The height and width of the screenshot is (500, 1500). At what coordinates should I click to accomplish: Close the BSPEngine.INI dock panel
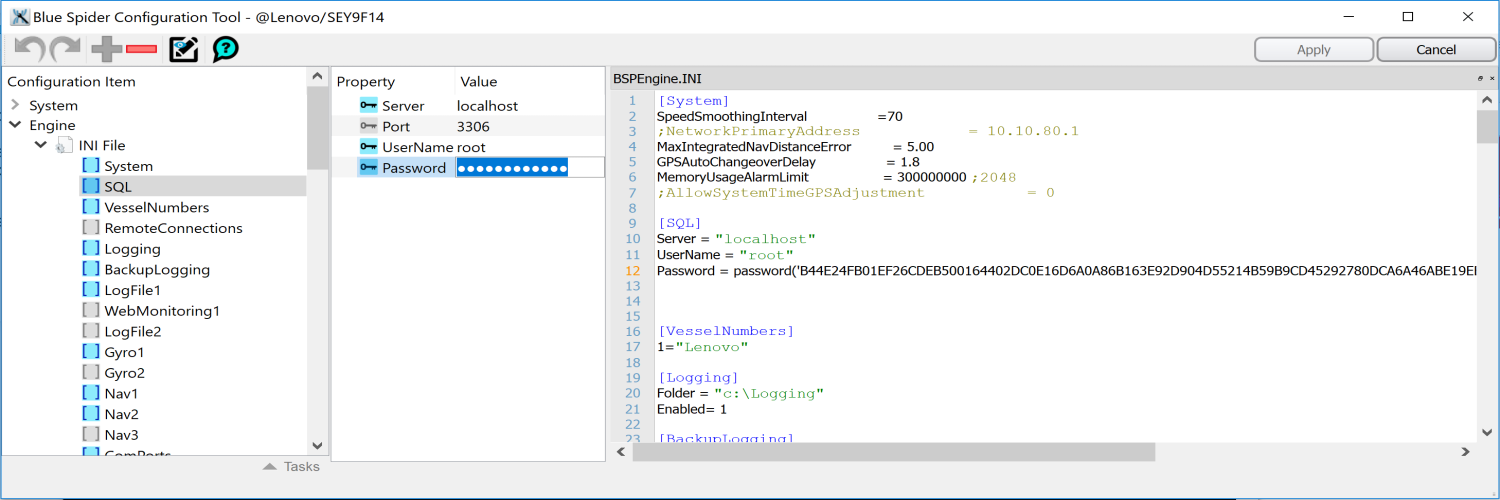1491,78
